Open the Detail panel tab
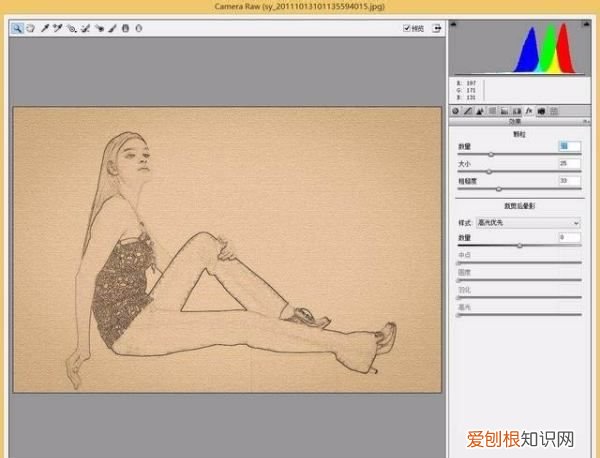This screenshot has width=600, height=458. click(480, 111)
